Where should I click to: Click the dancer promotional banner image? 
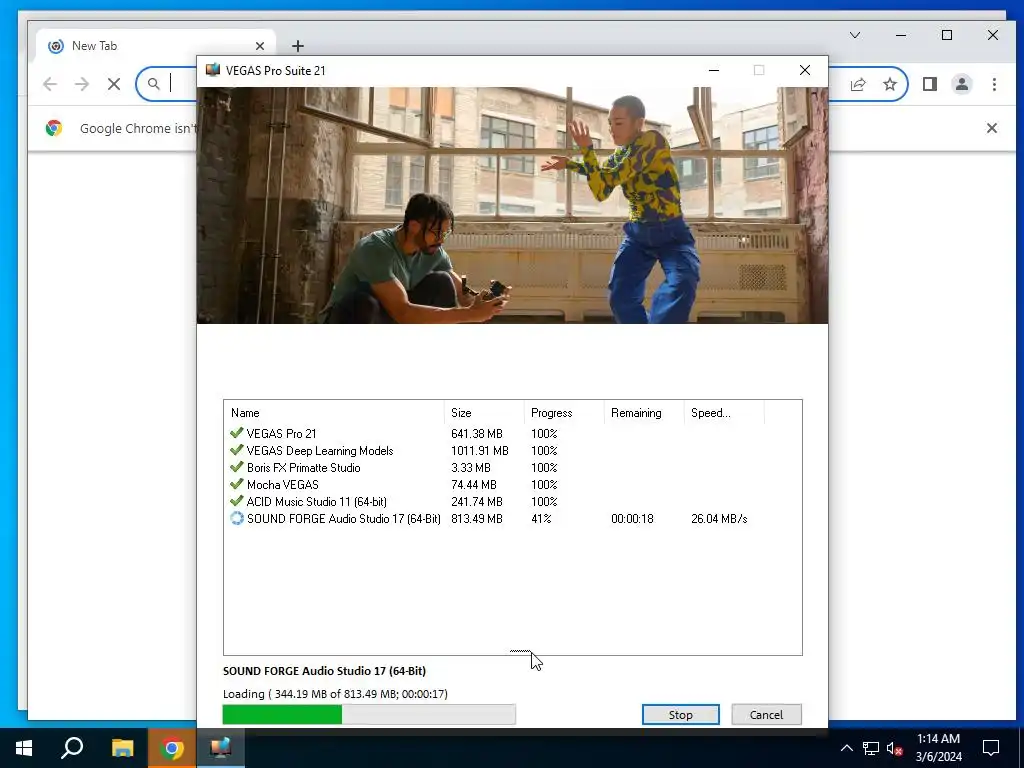[512, 205]
